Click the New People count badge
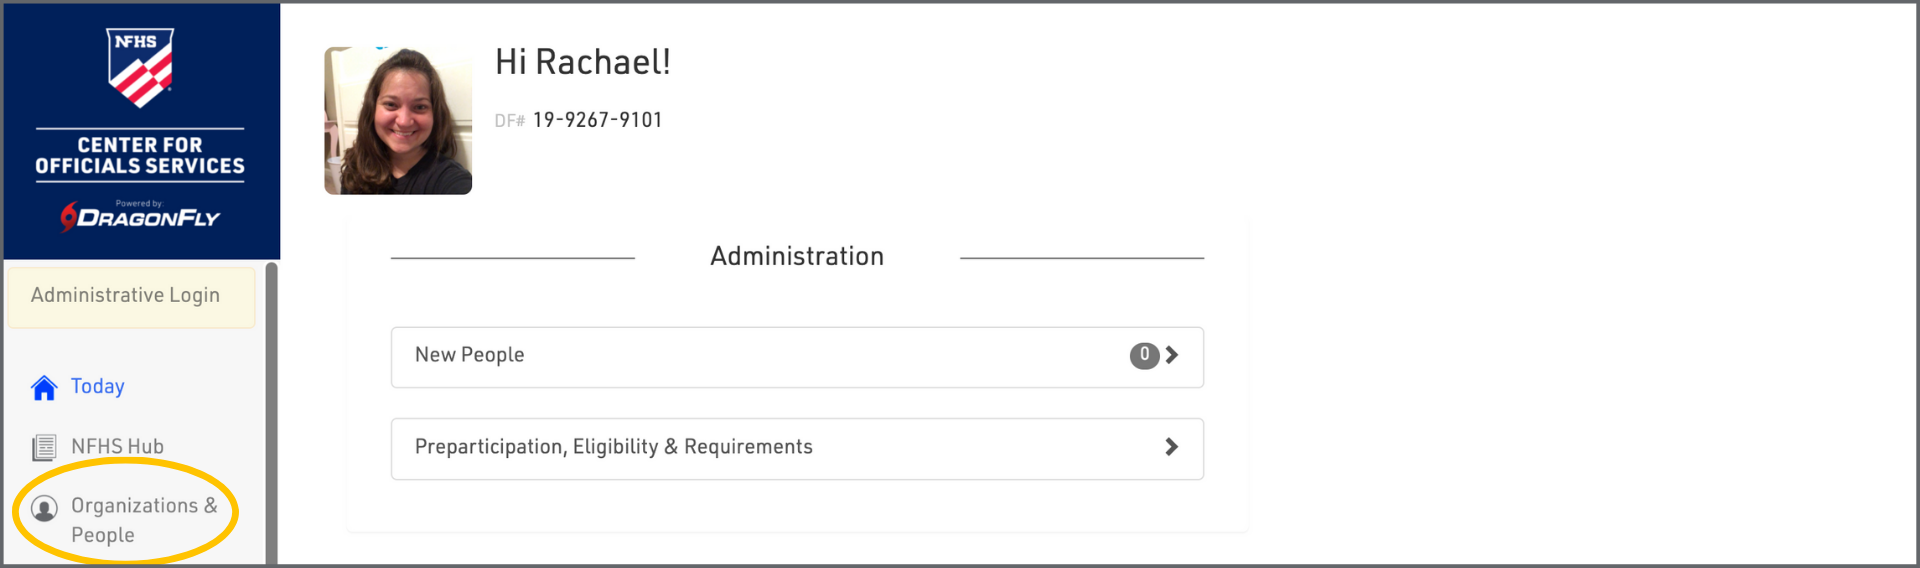1920x568 pixels. 1144,355
